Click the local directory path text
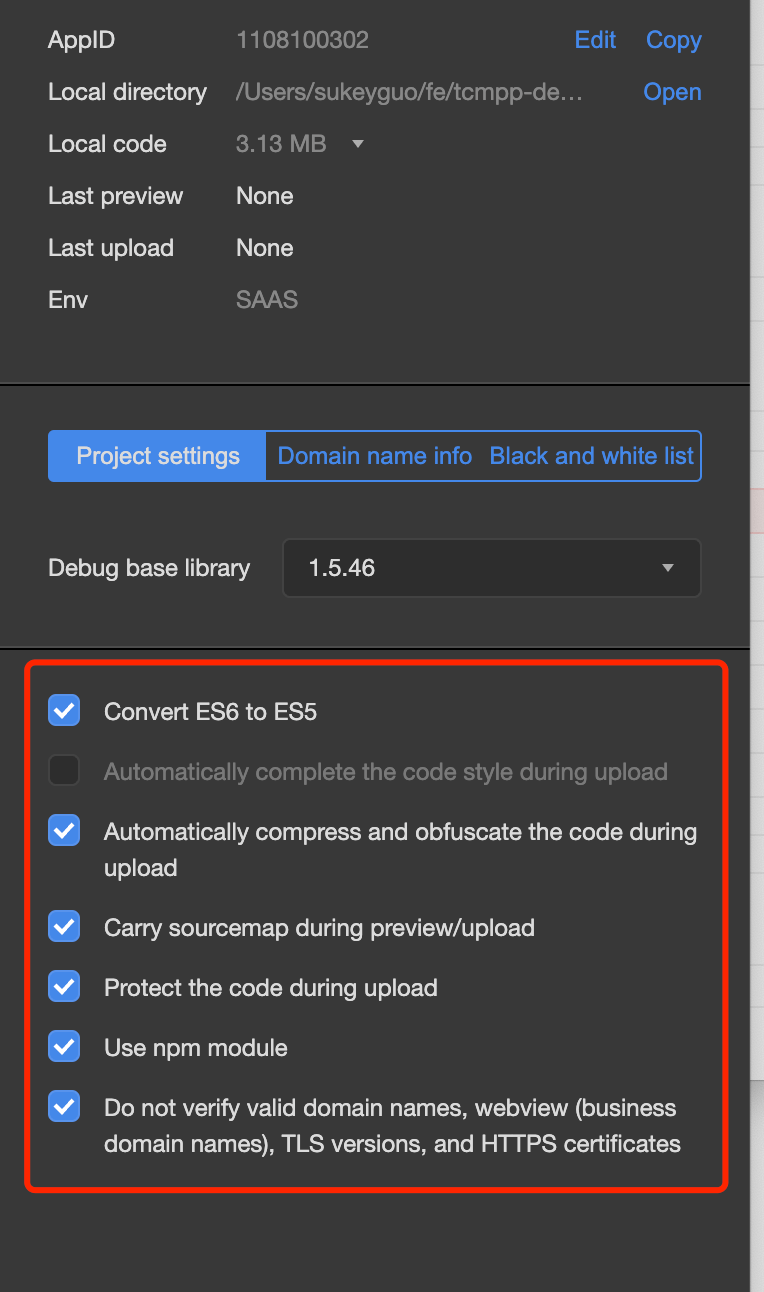 pos(408,92)
